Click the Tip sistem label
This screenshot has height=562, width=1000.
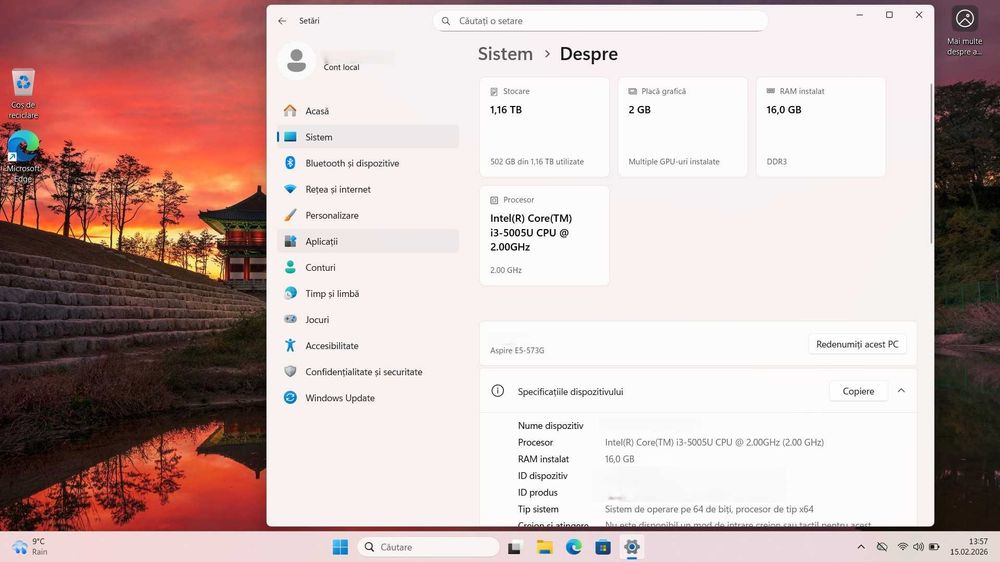pos(538,508)
